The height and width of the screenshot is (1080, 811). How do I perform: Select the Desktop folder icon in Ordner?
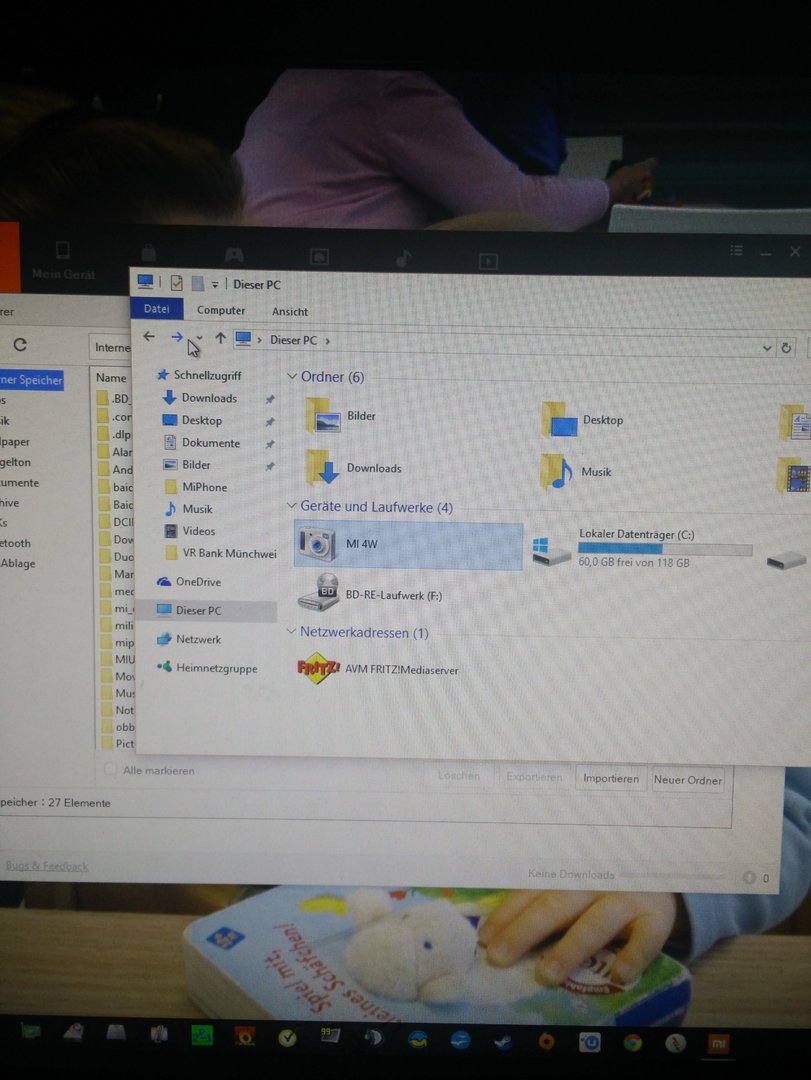559,419
